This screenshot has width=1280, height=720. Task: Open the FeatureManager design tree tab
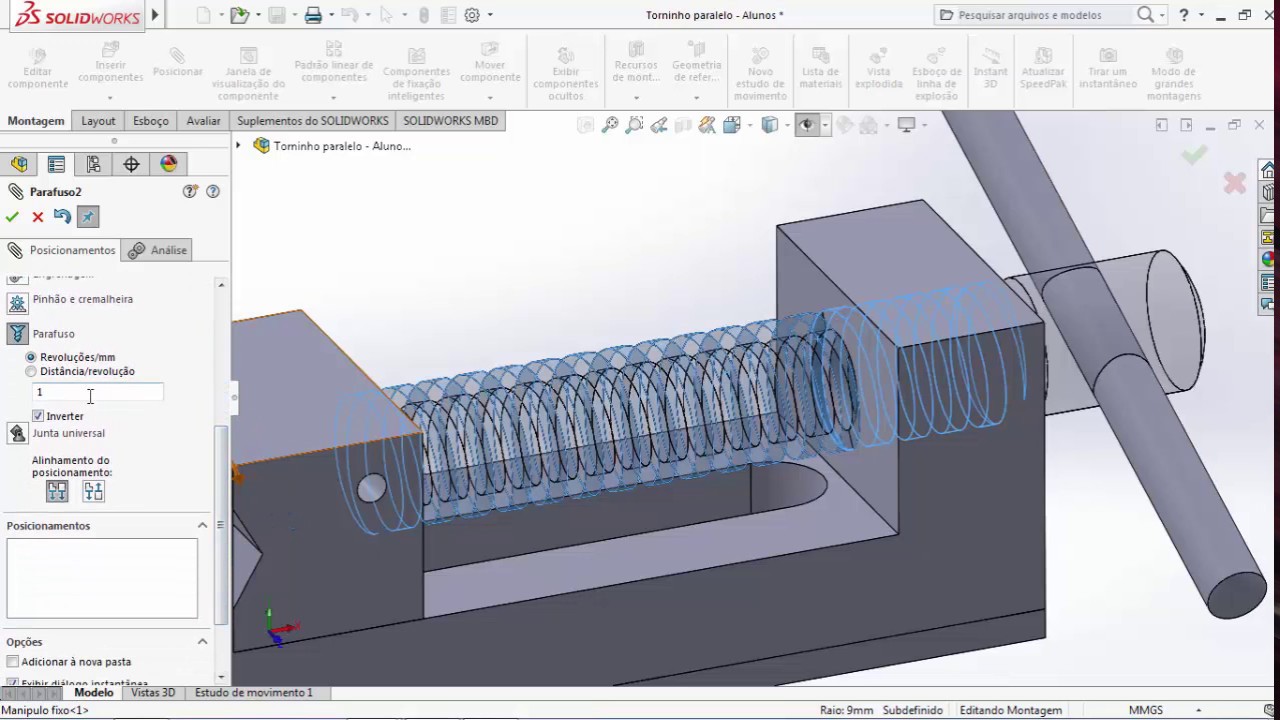click(x=19, y=164)
